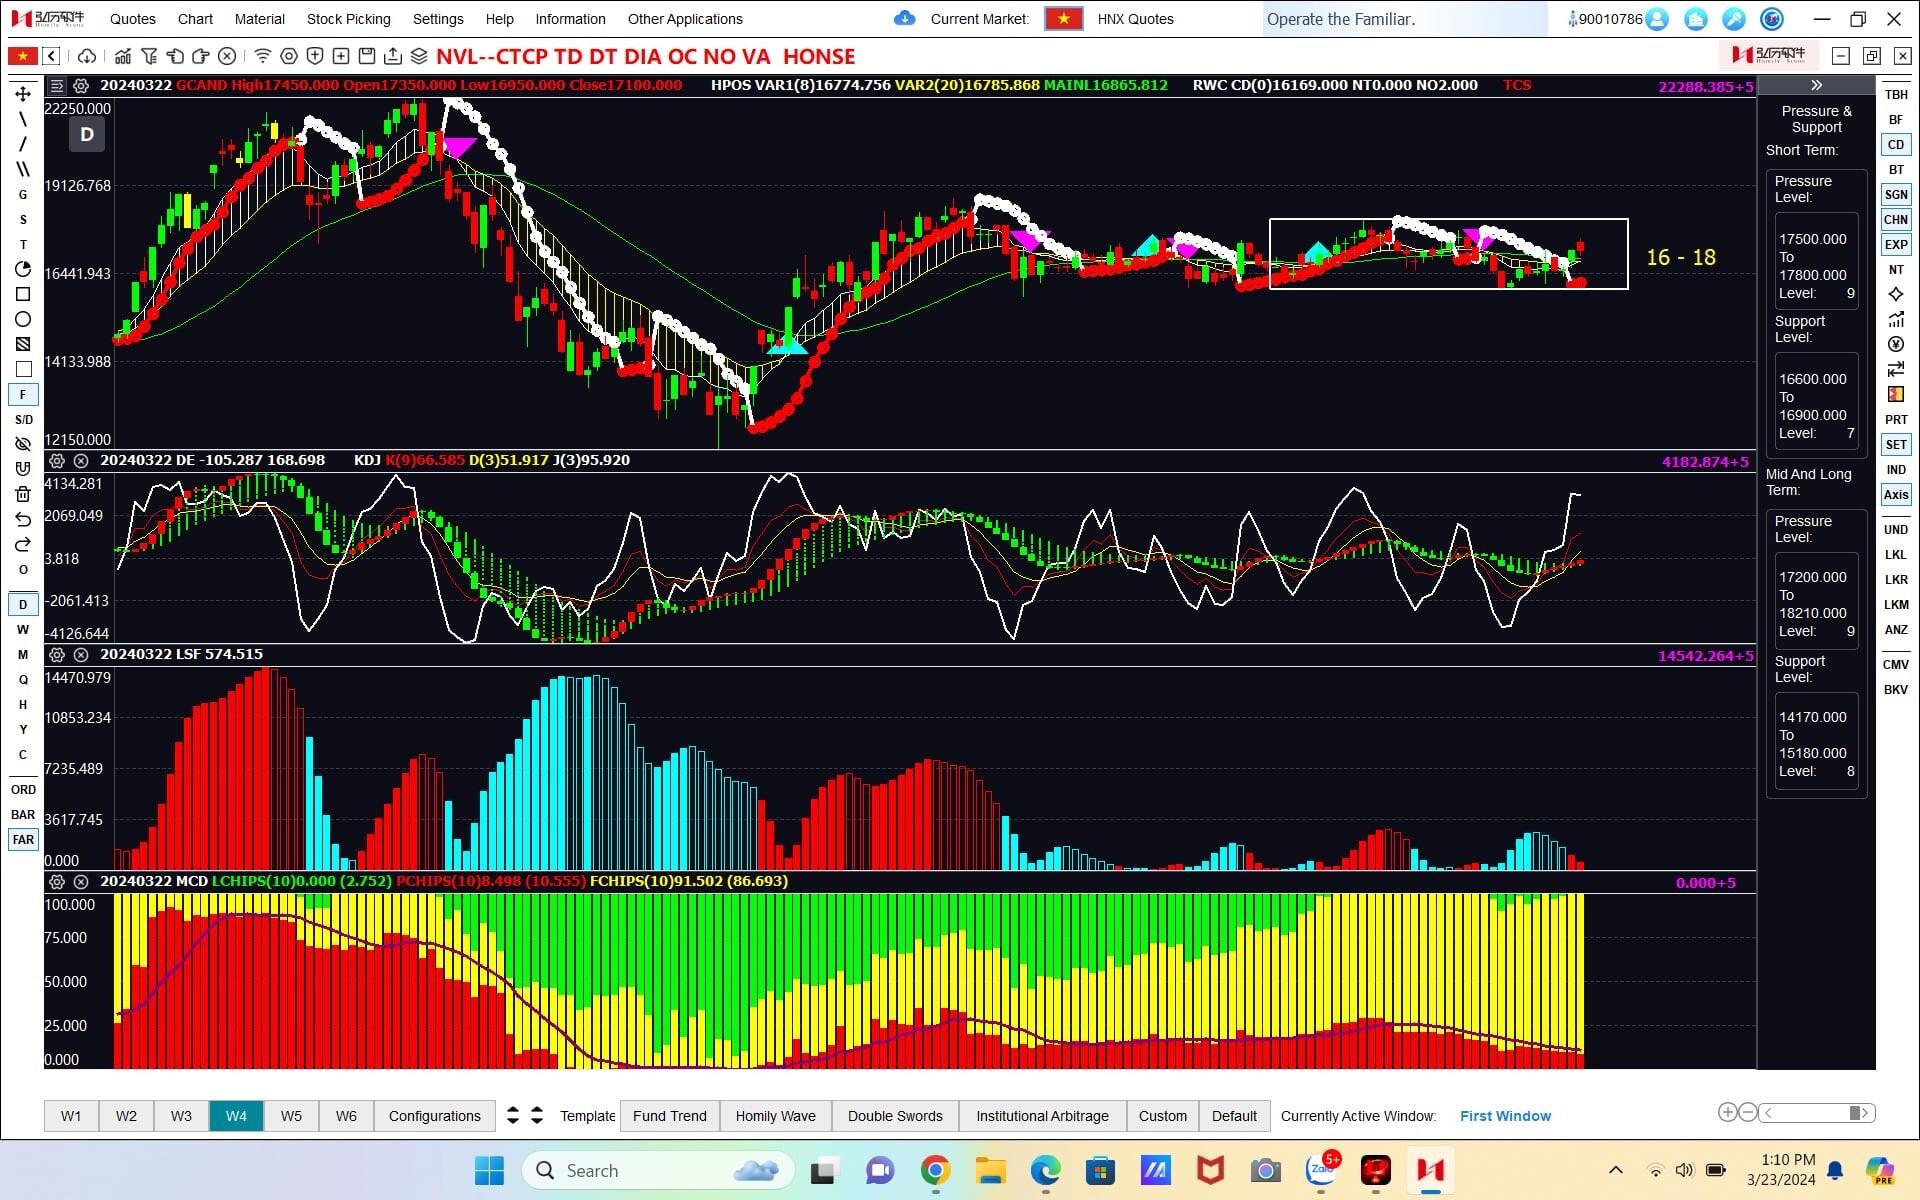Toggle the CD indicator on right sidebar
1920x1200 pixels.
(x=1896, y=144)
